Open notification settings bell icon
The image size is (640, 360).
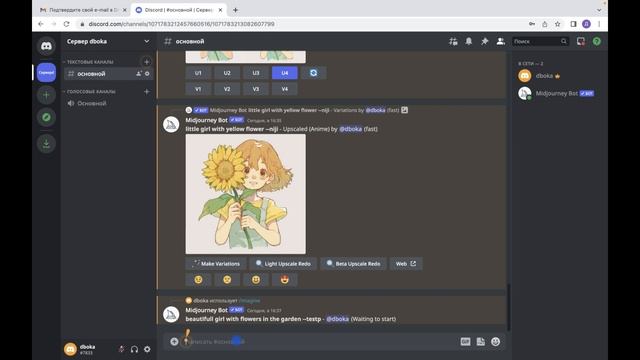pos(469,41)
